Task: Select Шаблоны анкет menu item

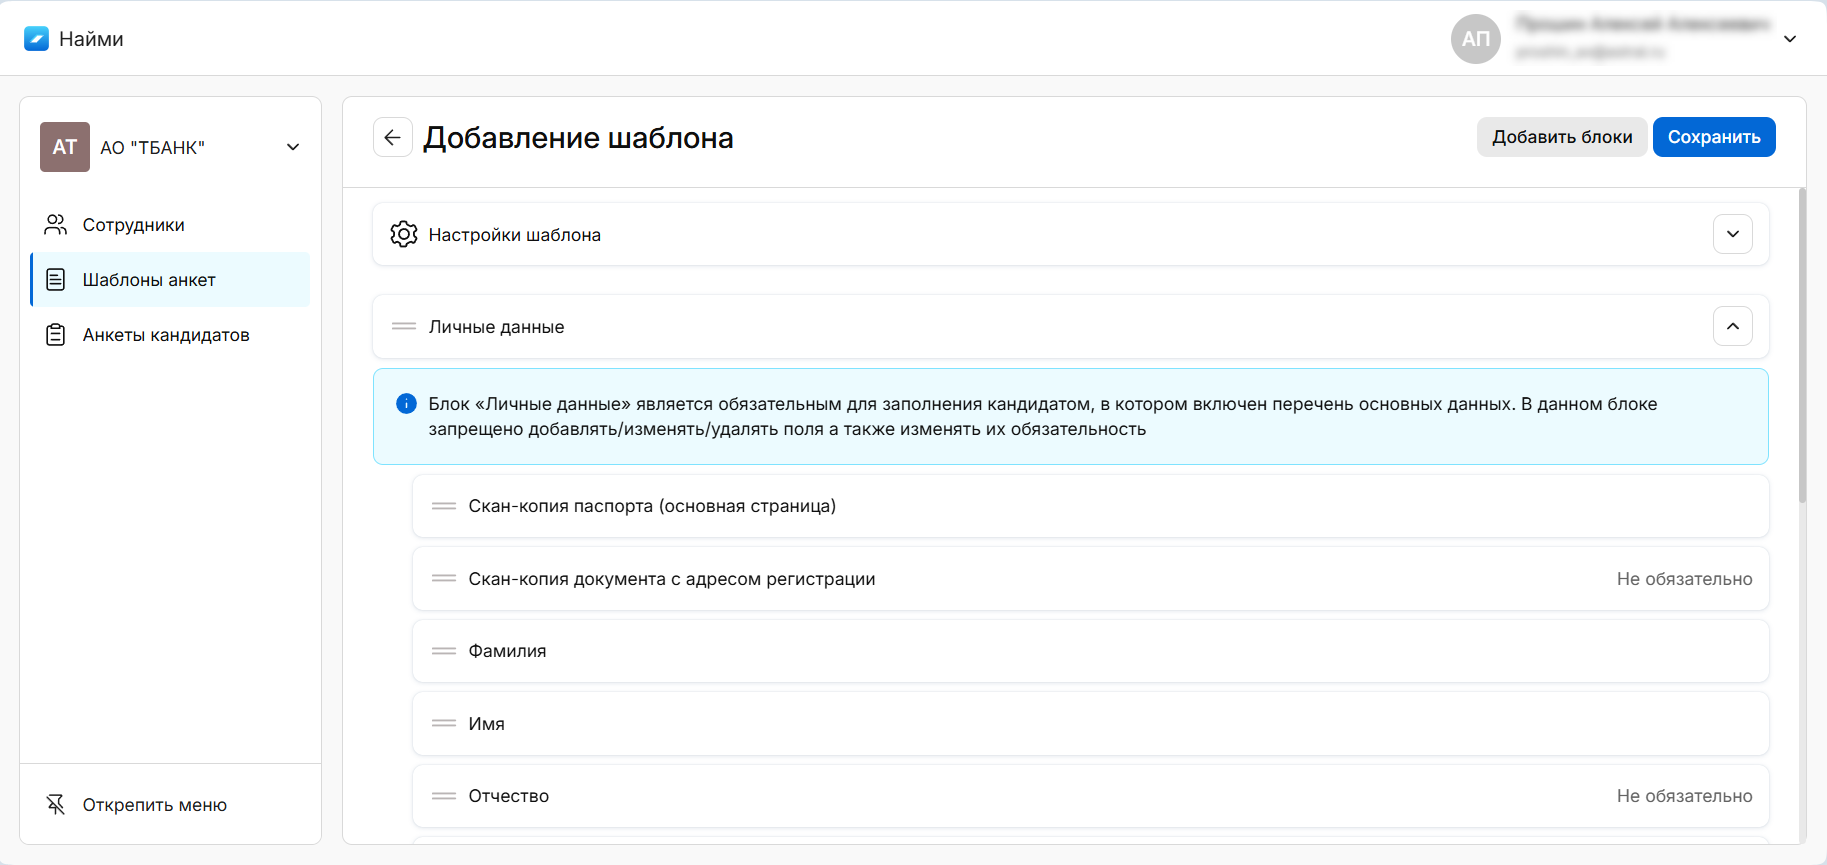Action: point(149,280)
